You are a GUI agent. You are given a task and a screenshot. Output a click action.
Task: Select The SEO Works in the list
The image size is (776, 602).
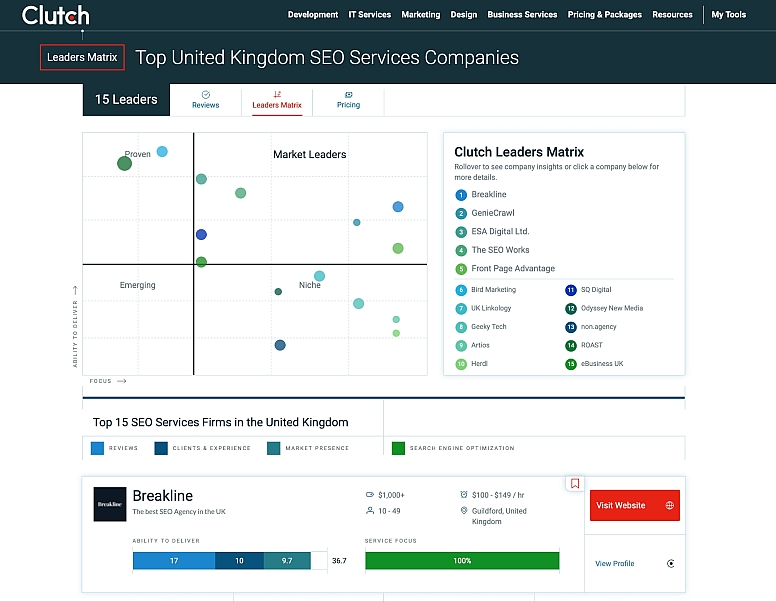[x=500, y=250]
